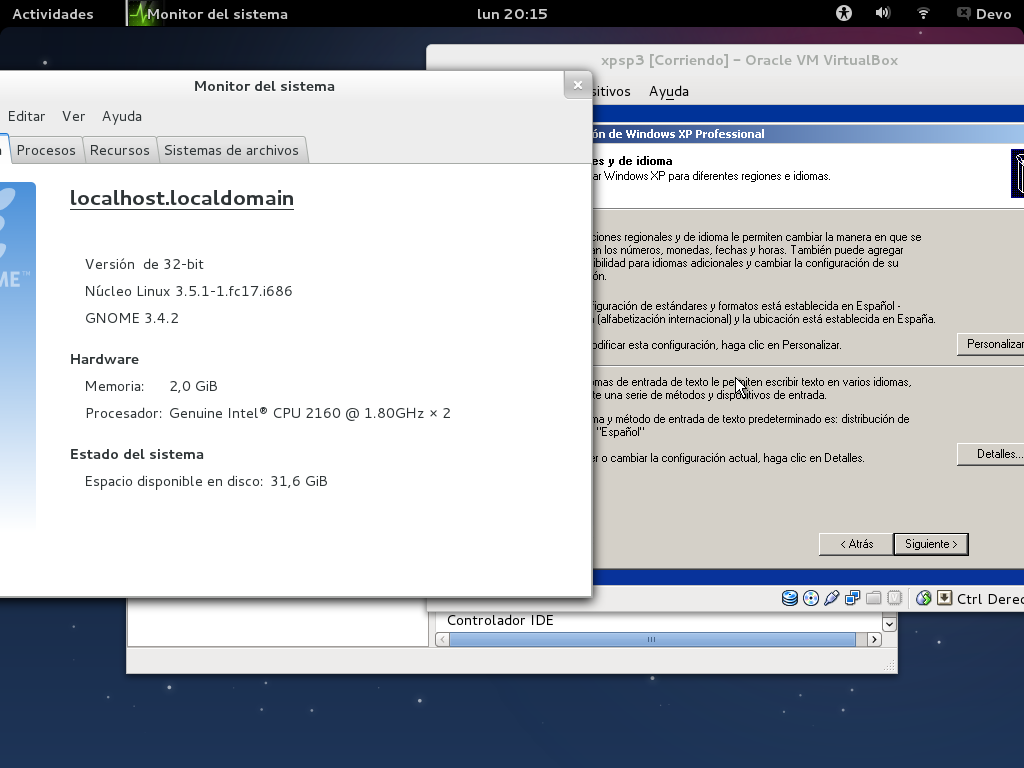
Task: Open the Actividades overview
Action: tap(53, 14)
